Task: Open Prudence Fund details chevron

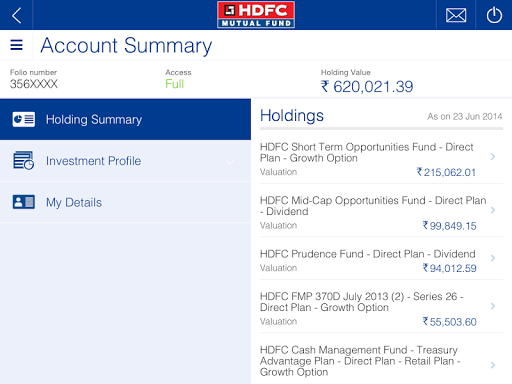Action: [493, 258]
